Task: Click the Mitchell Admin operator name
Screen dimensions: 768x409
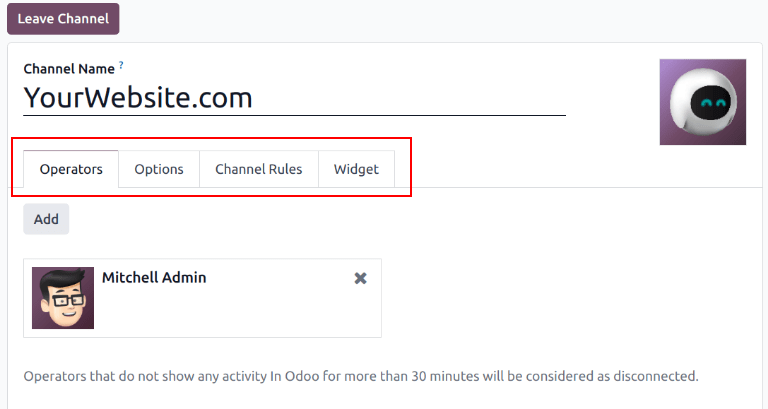Action: click(154, 277)
